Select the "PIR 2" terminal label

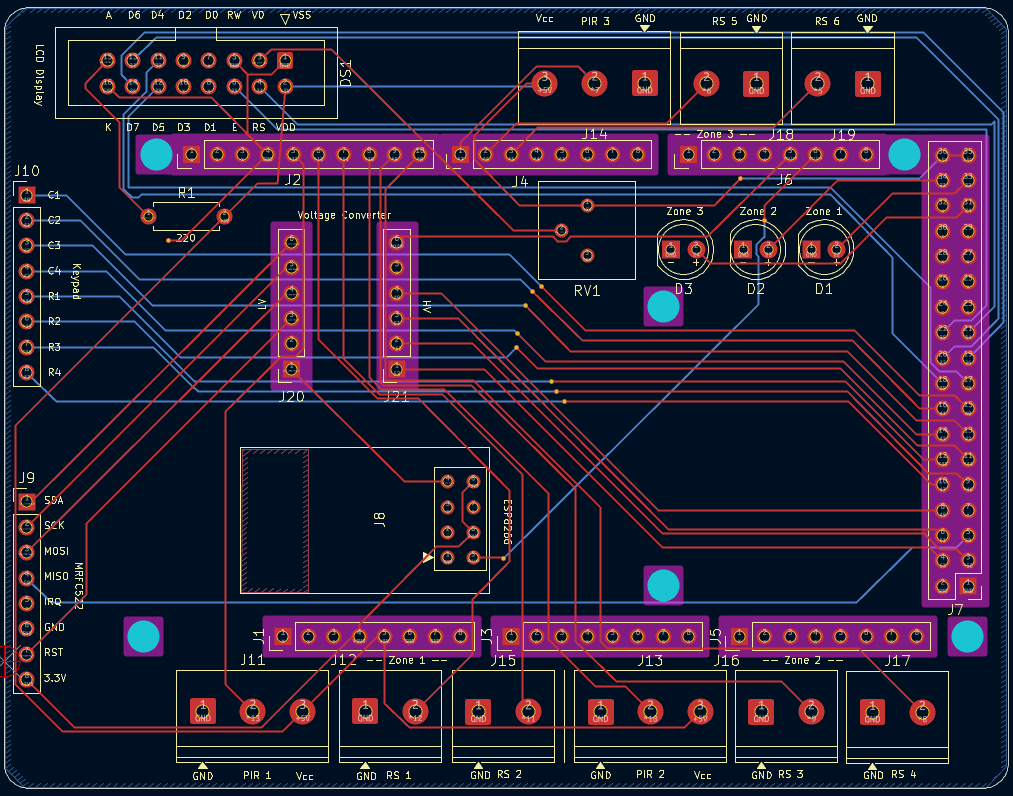pos(650,774)
